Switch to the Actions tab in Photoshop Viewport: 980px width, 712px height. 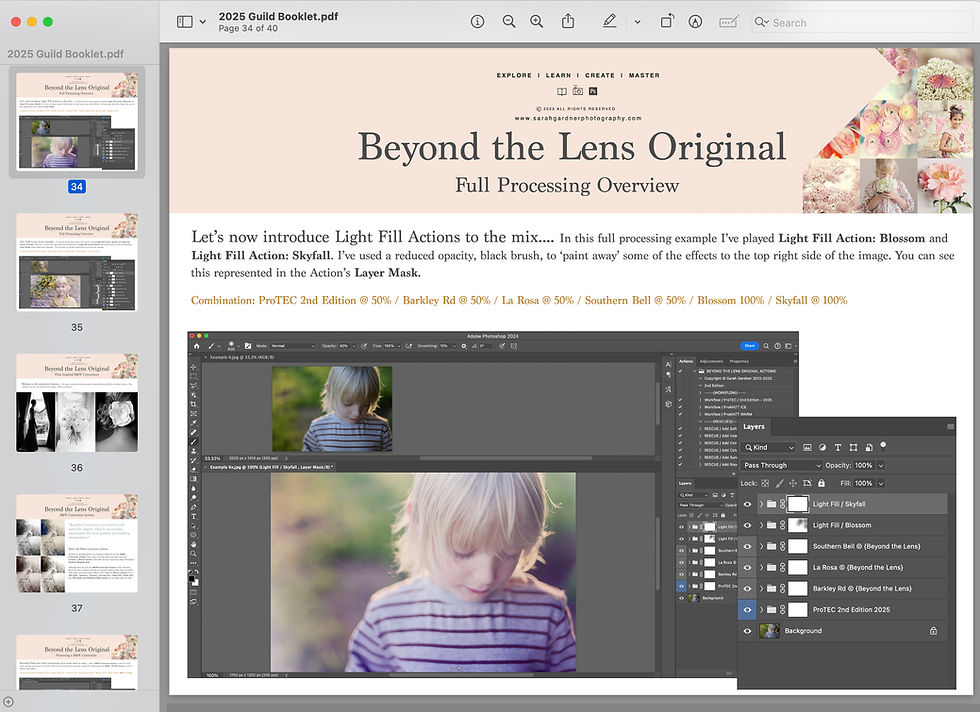click(686, 361)
